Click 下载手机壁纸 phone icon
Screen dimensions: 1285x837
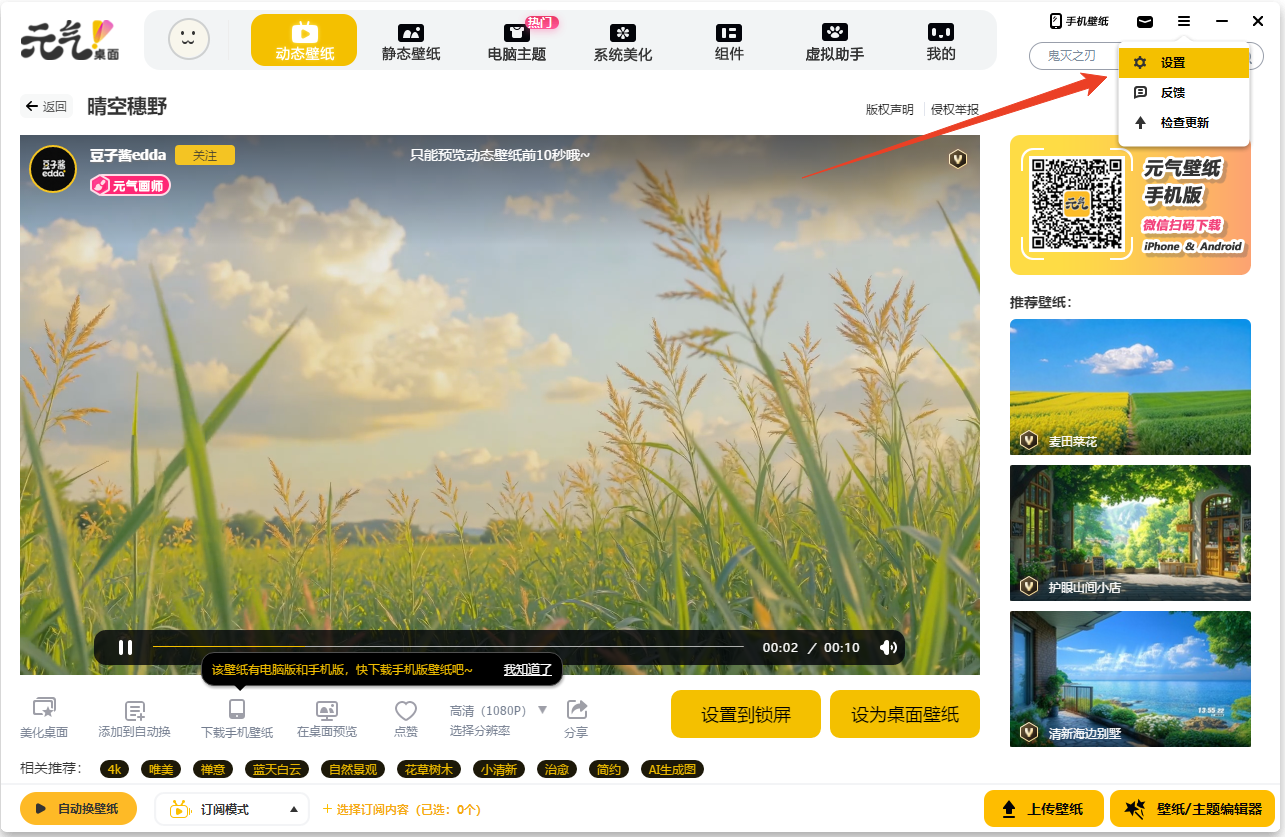click(x=237, y=710)
